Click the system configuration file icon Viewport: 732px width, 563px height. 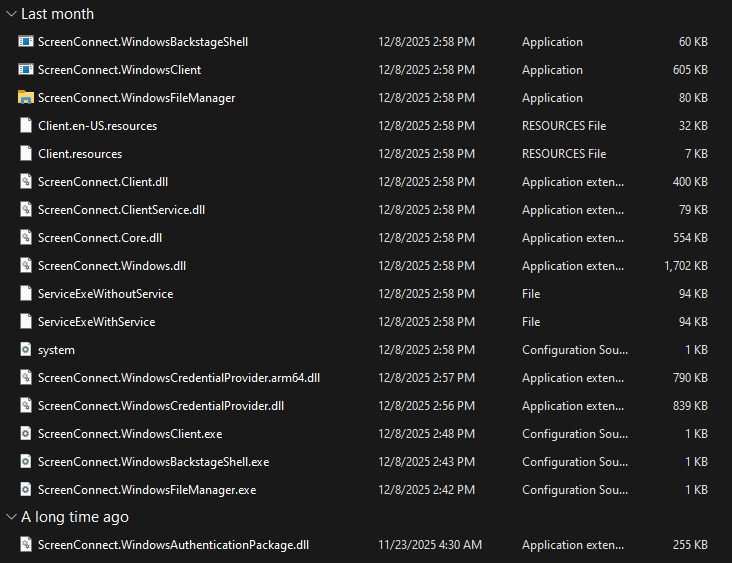click(x=26, y=350)
